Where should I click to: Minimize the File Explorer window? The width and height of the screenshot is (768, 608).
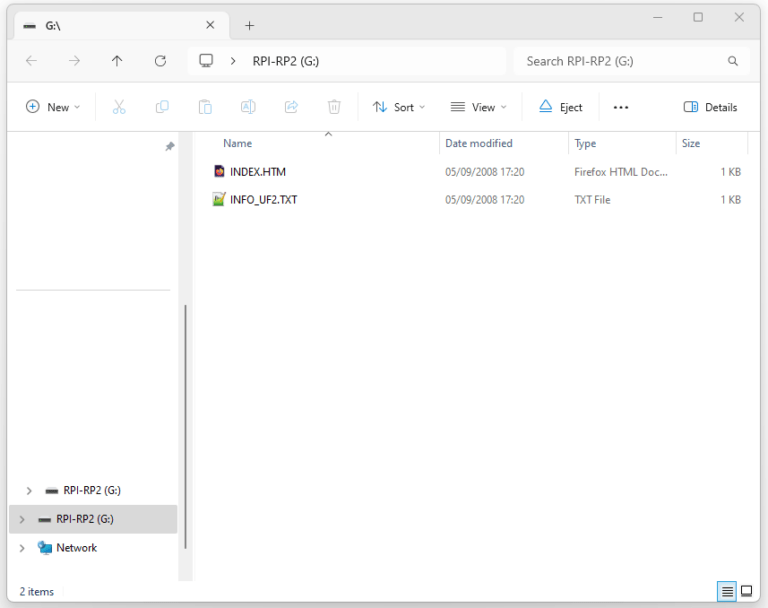point(657,18)
